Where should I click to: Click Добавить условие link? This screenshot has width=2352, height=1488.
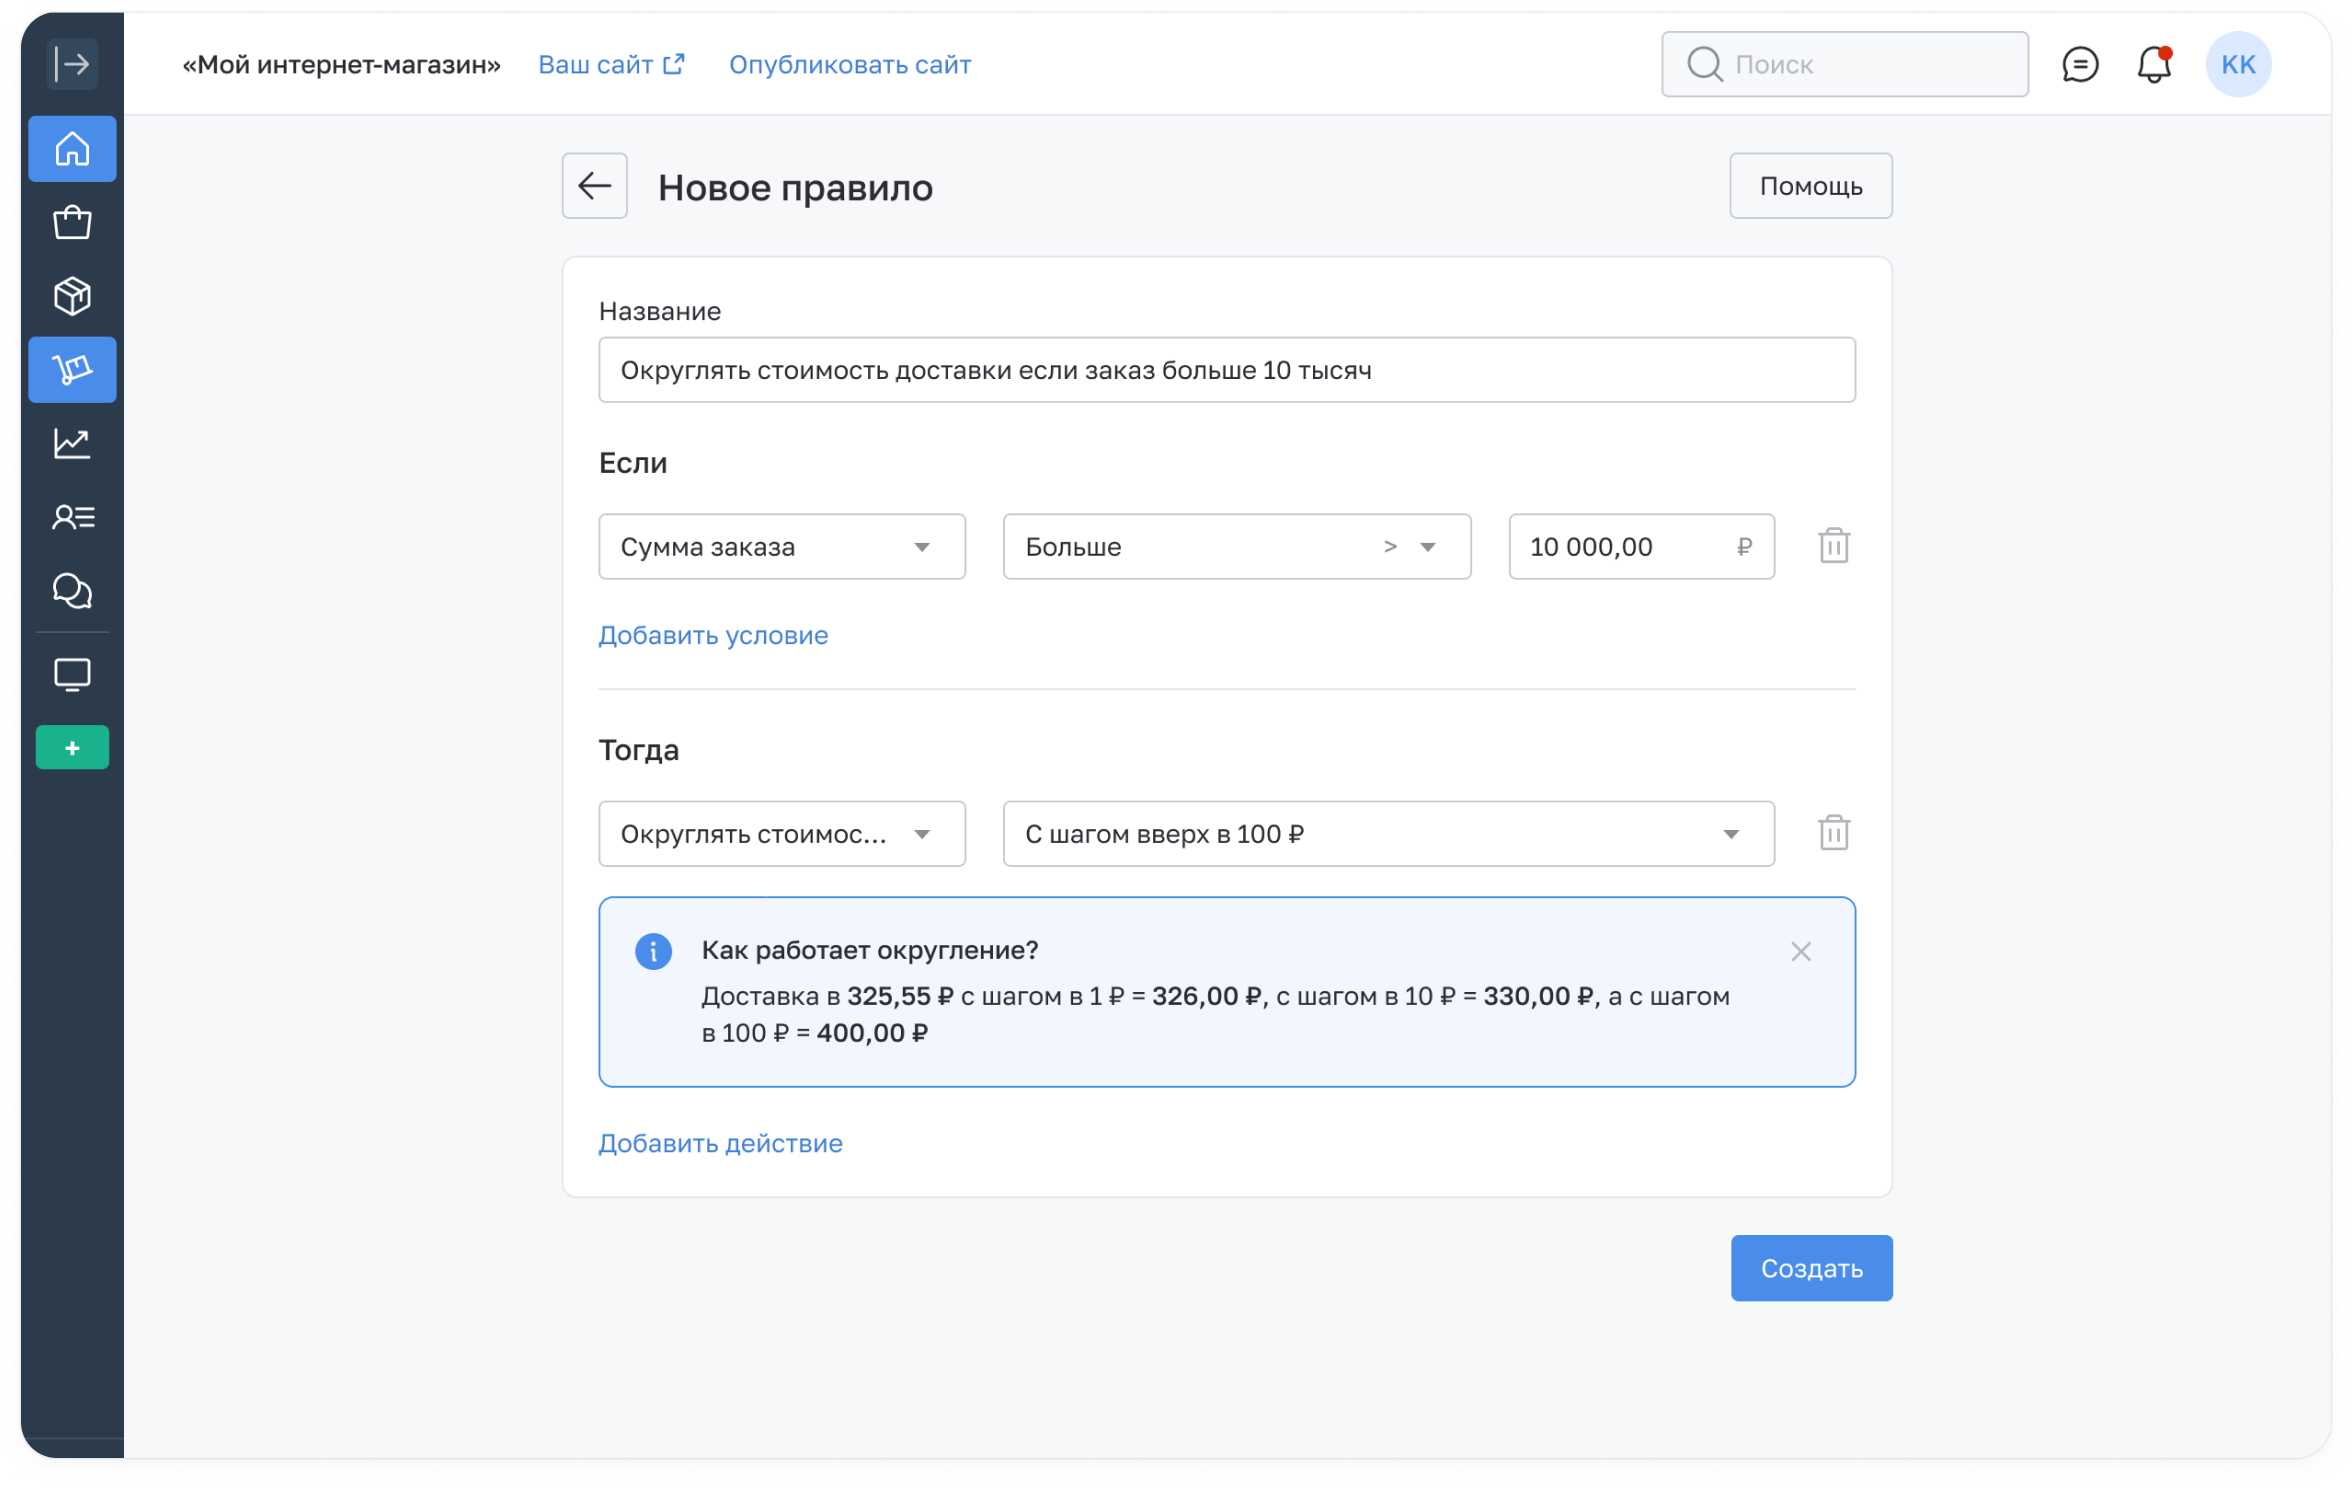point(713,635)
